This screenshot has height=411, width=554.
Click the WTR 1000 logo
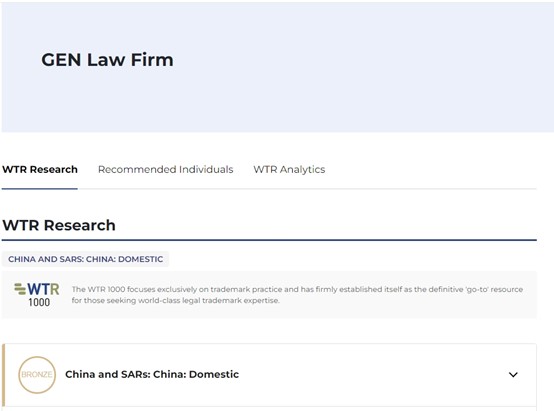(37, 294)
